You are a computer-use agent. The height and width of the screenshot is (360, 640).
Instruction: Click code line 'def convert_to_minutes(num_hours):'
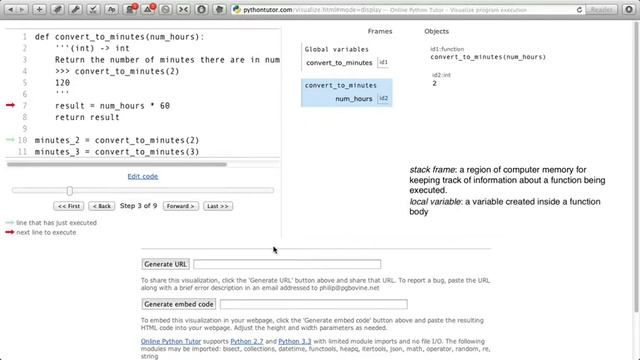[x=119, y=37]
